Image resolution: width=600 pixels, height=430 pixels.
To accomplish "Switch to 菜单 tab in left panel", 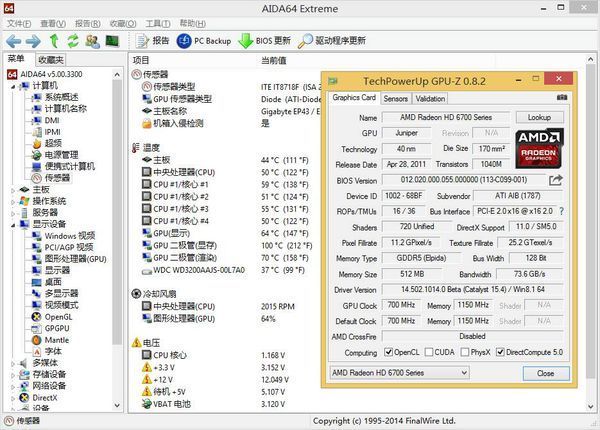I will click(16, 59).
